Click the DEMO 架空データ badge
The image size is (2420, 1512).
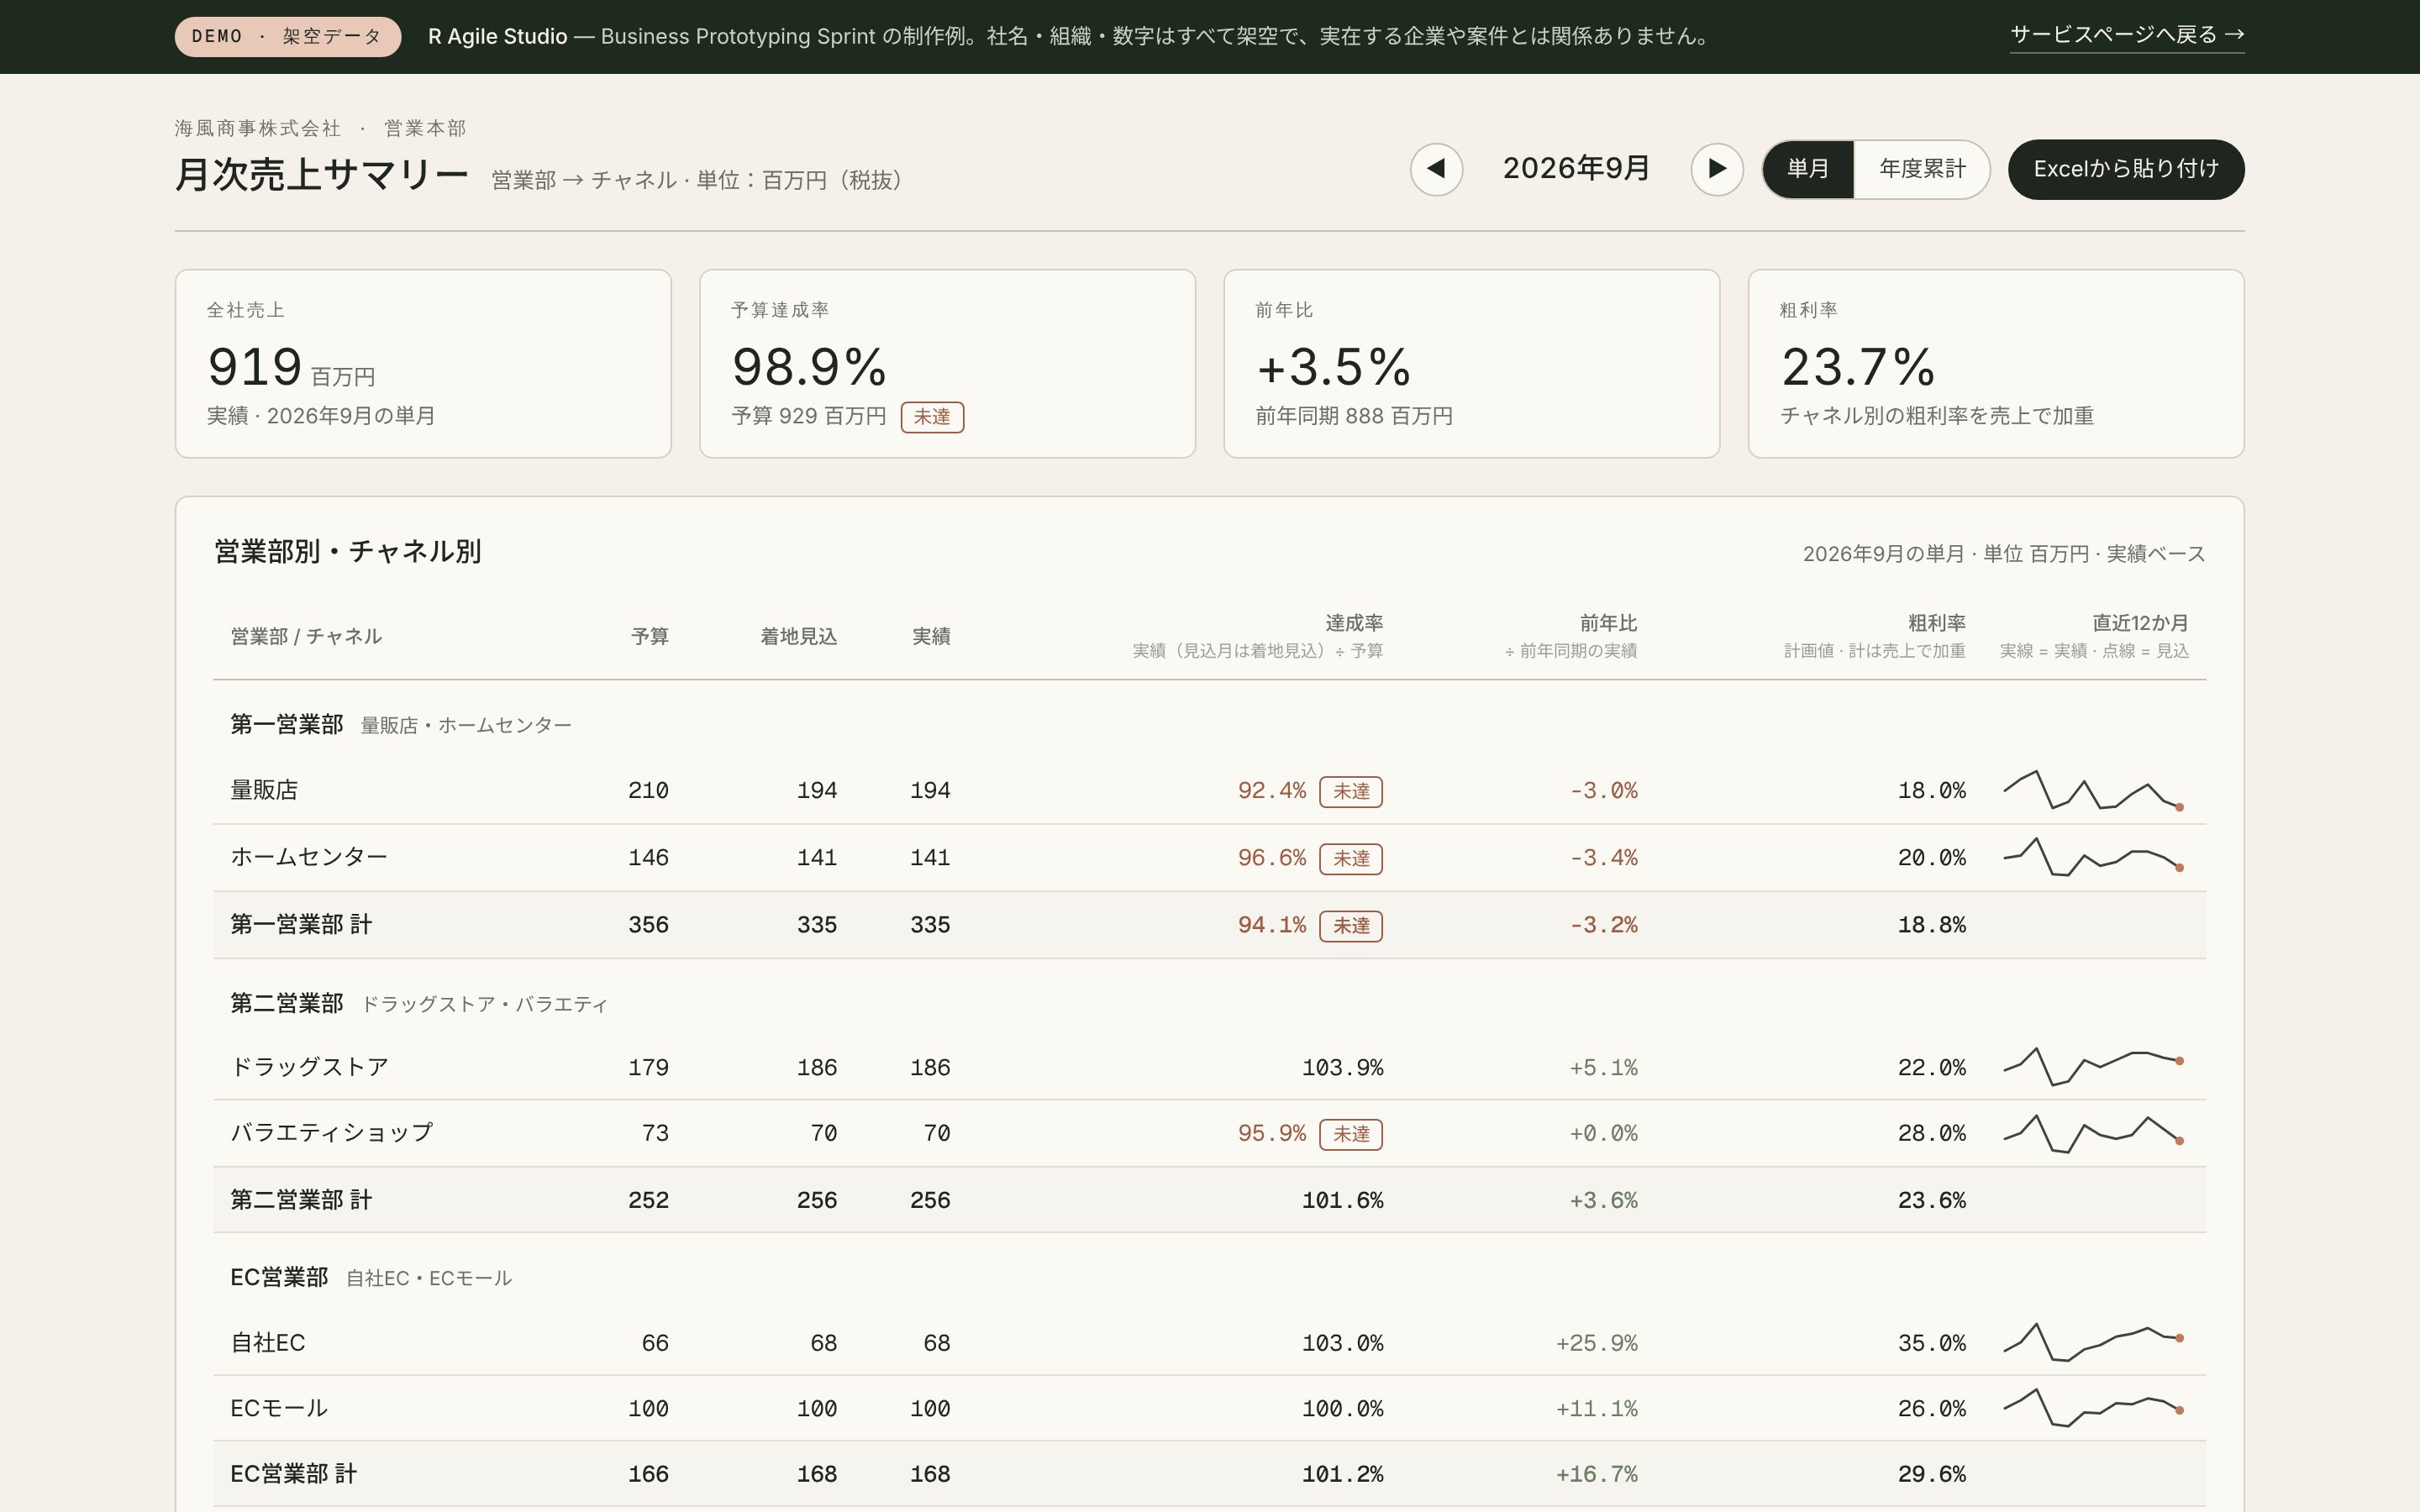point(288,37)
